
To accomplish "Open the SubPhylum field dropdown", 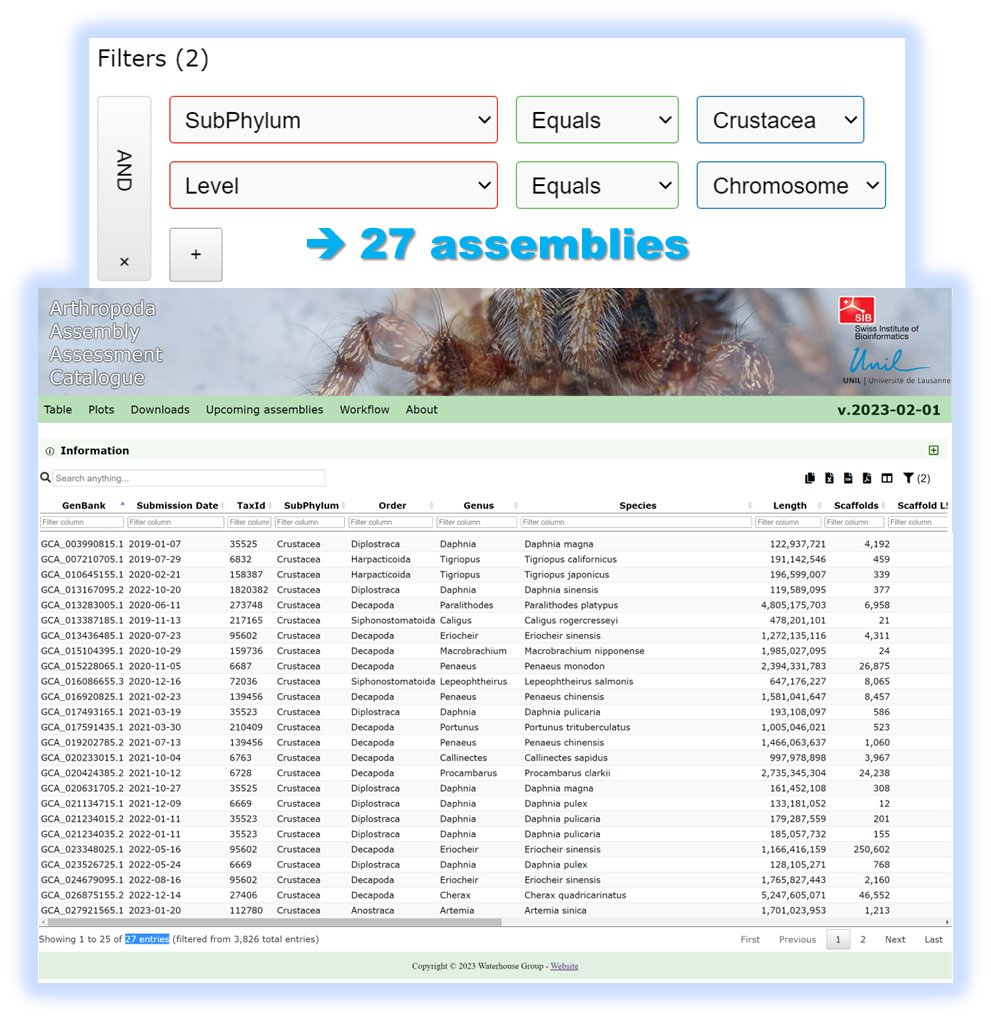I will pyautogui.click(x=333, y=120).
